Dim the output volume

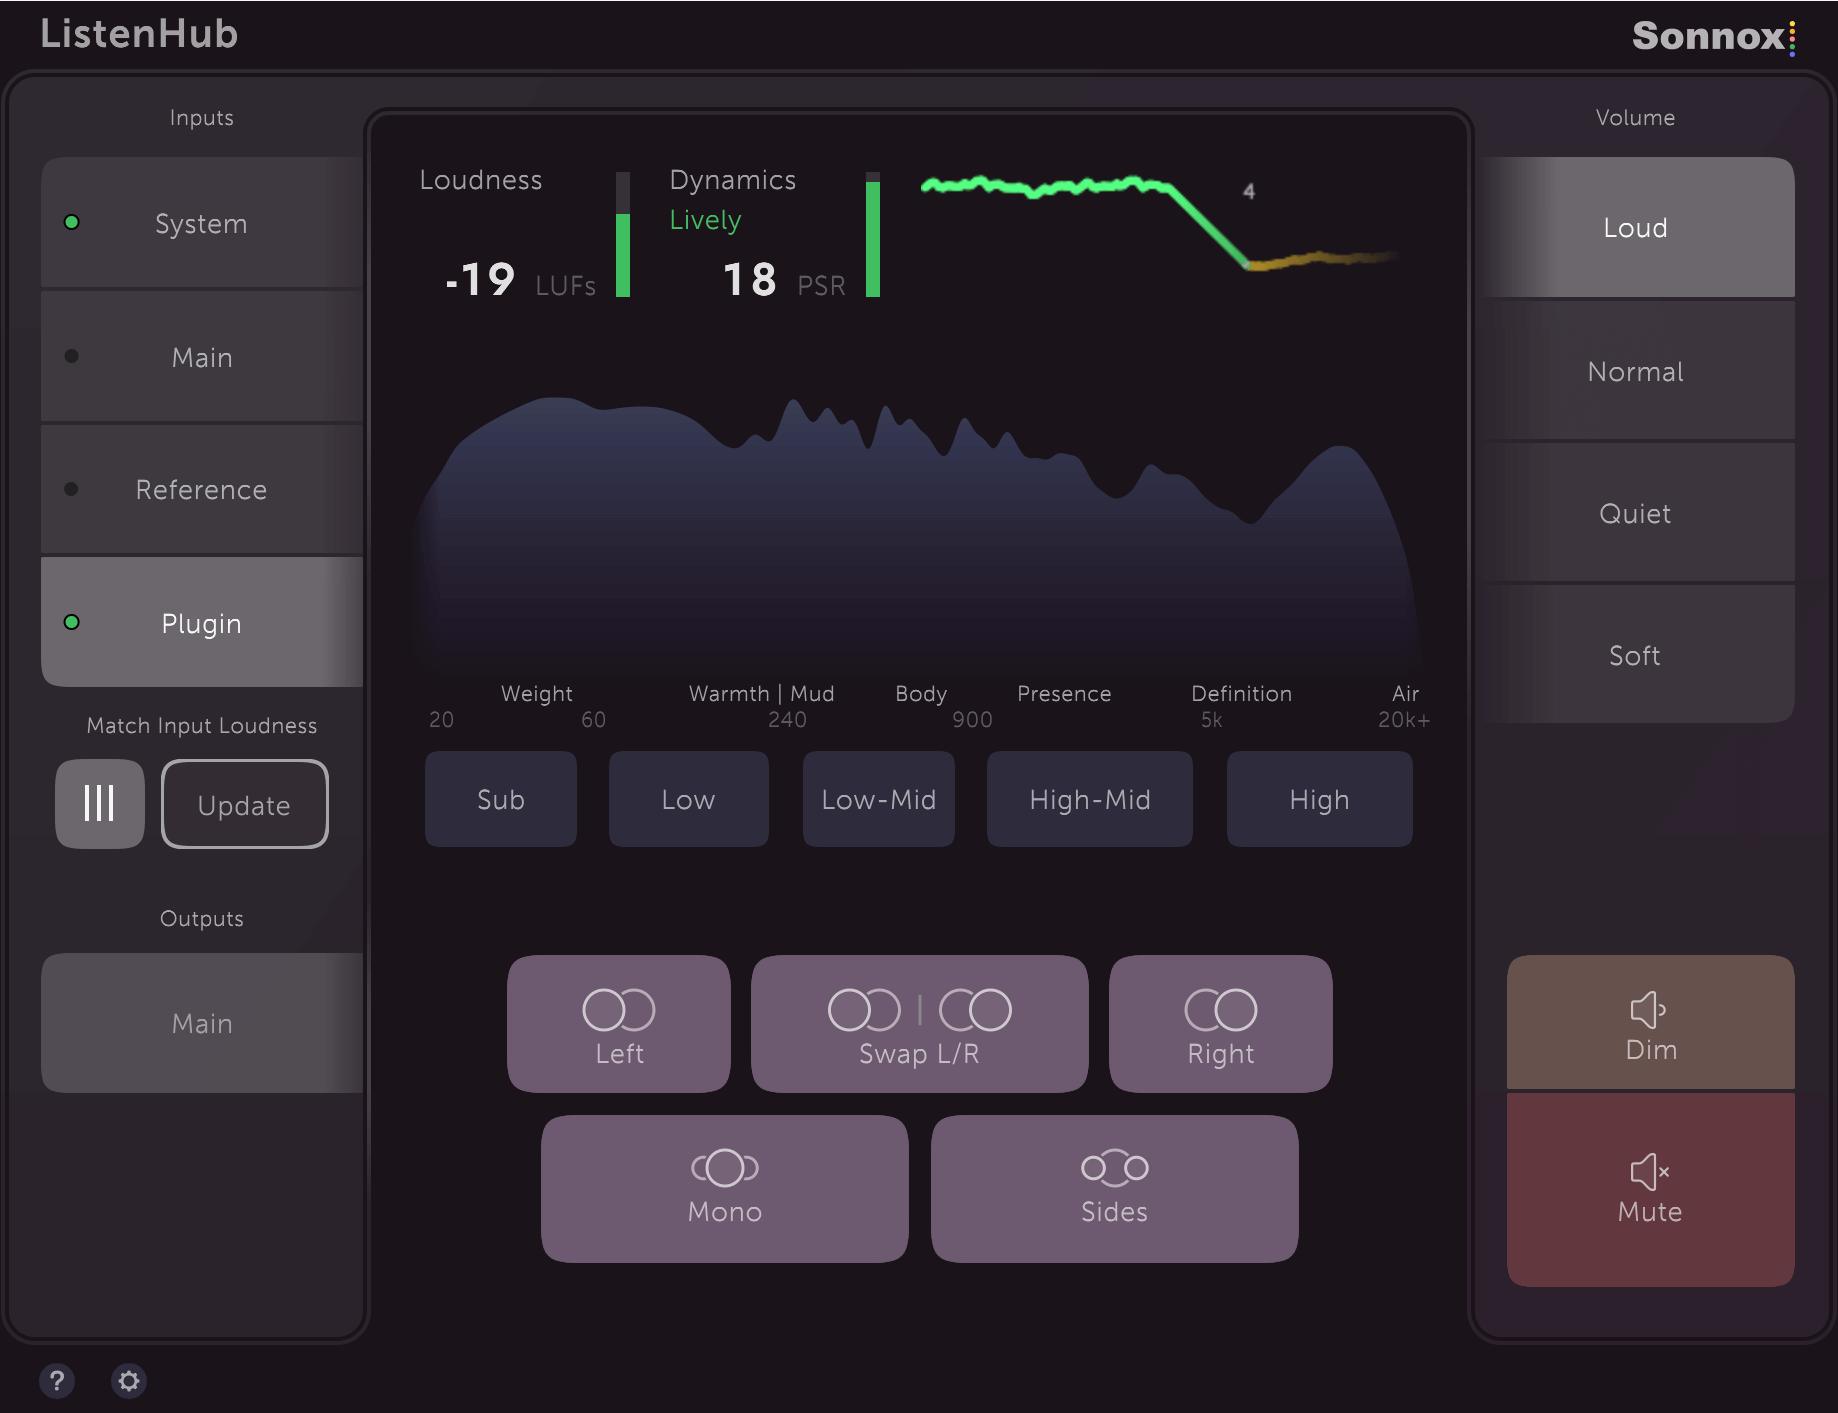(1649, 1022)
